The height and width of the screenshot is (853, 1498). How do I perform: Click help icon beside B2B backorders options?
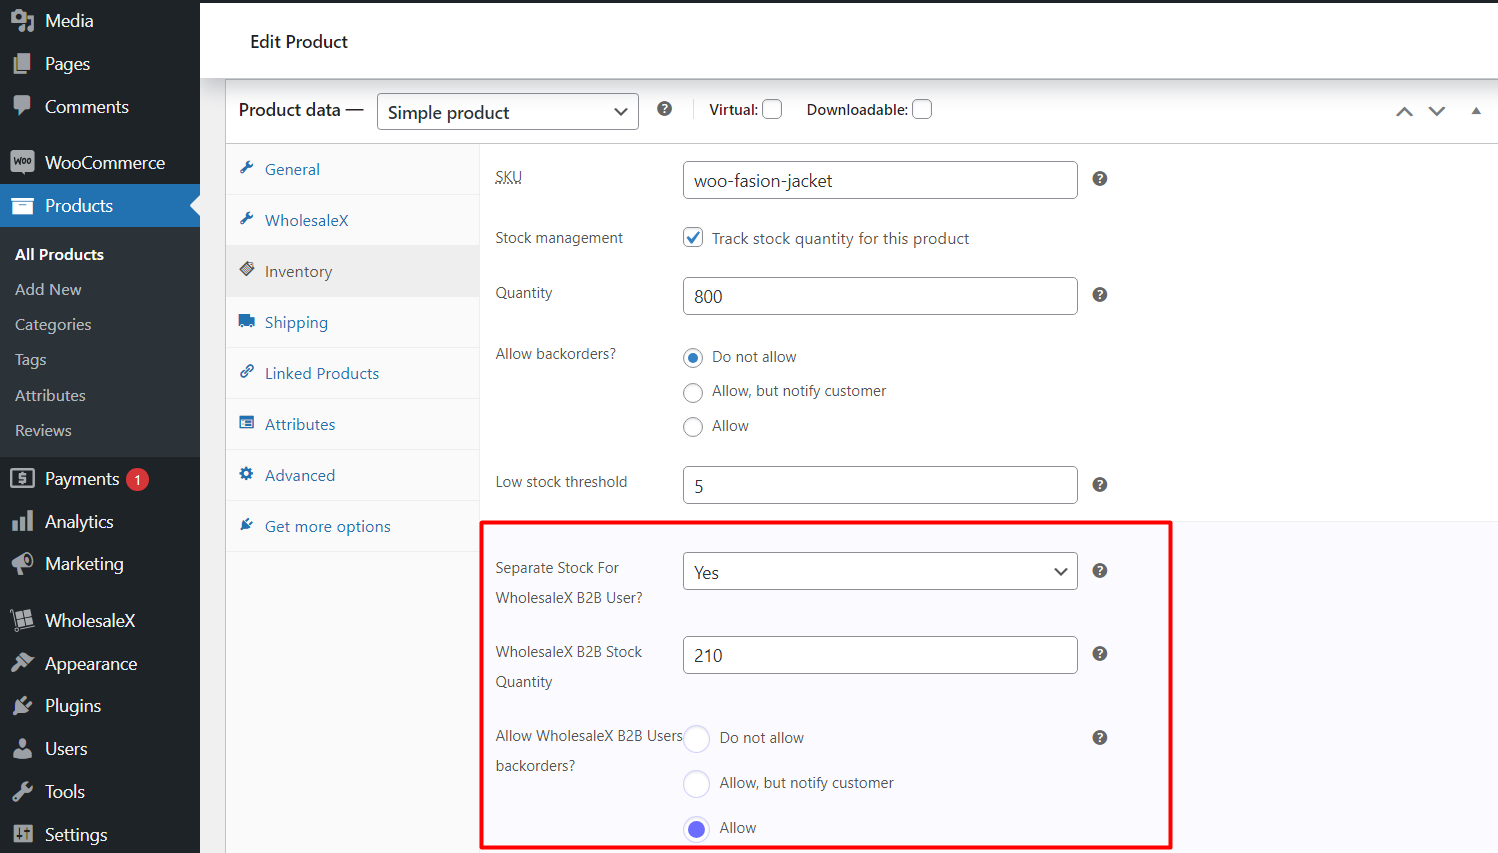tap(1099, 738)
